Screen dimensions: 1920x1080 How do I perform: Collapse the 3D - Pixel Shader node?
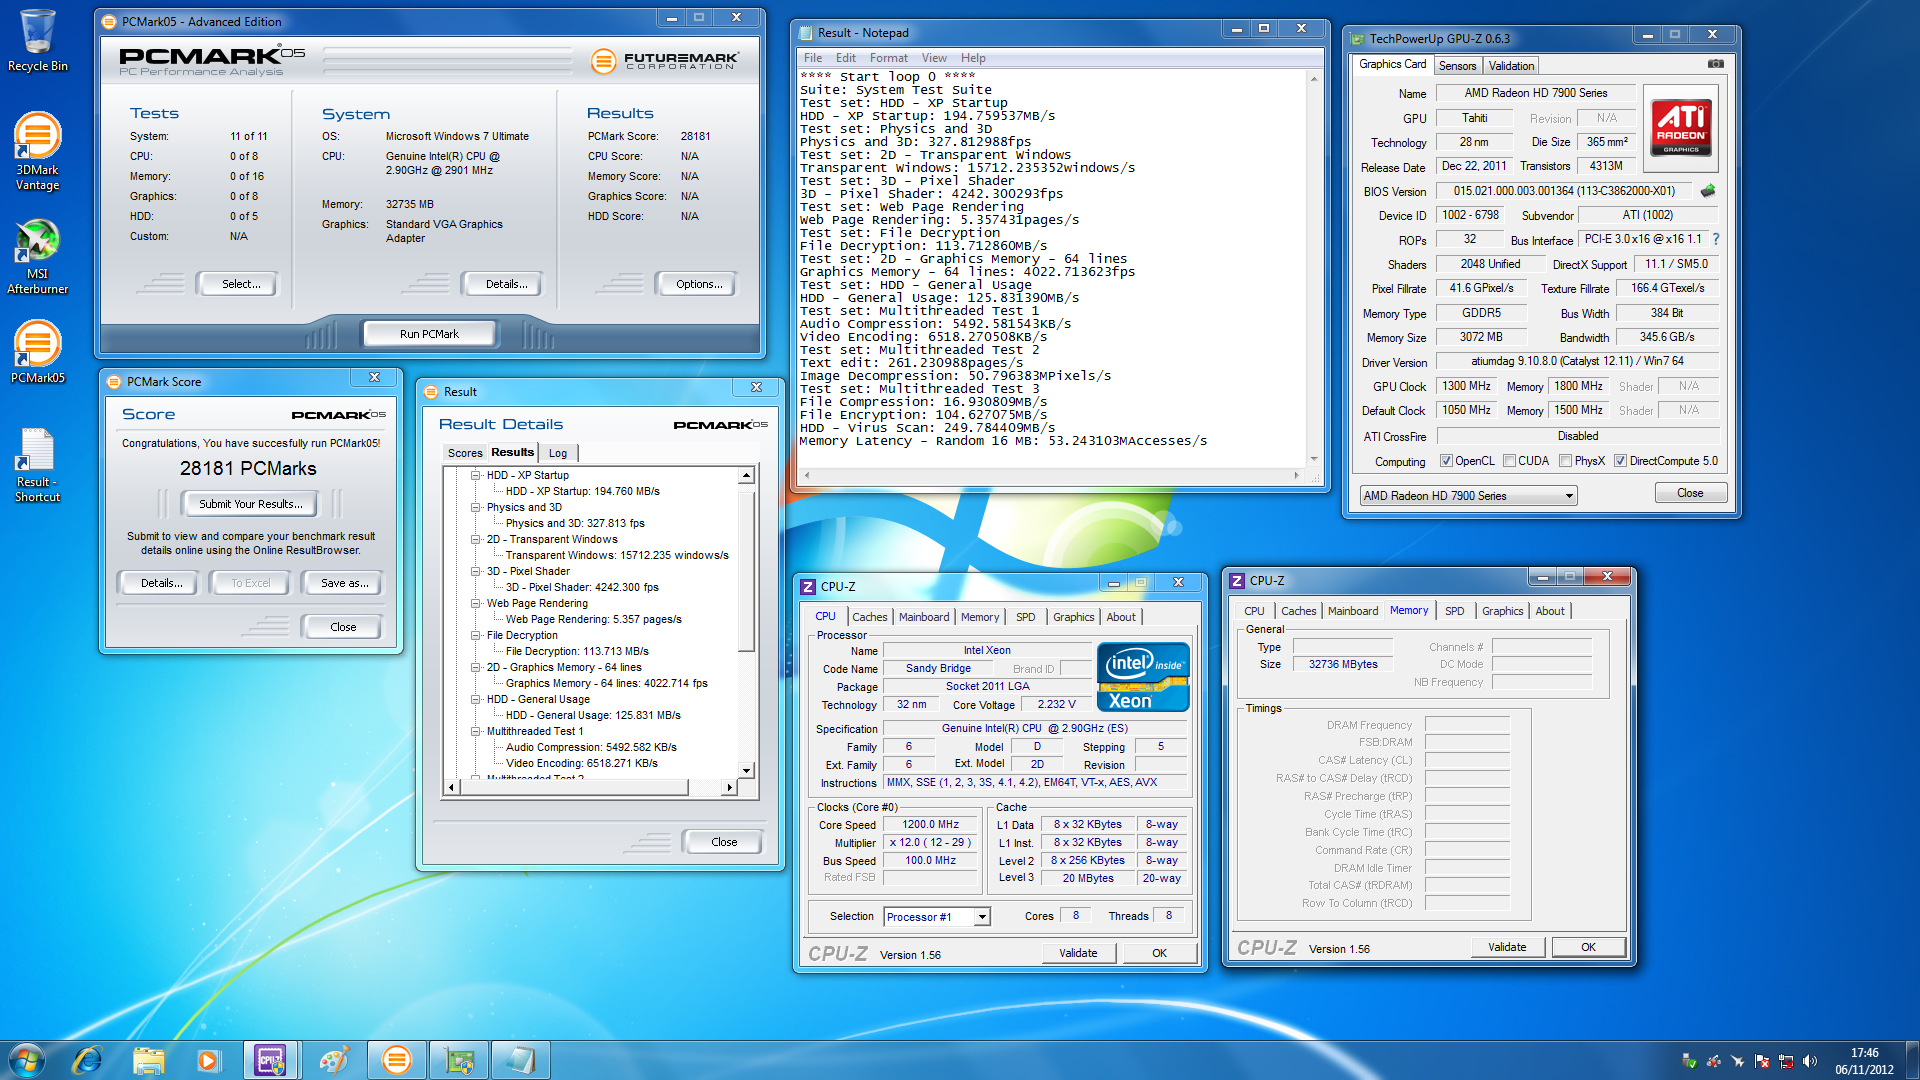point(476,572)
